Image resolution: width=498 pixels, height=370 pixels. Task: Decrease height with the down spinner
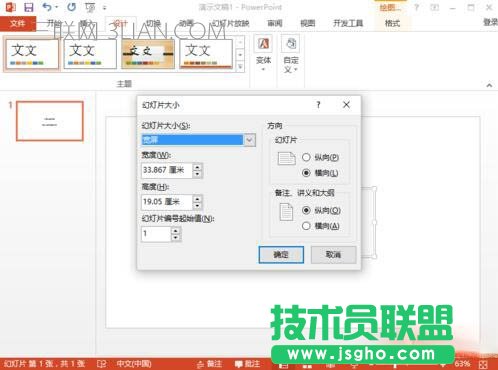pos(197,205)
